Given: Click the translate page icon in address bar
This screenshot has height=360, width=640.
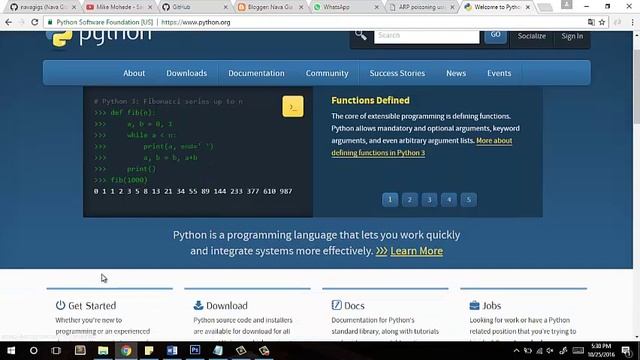Looking at the screenshot, I should pos(591,22).
